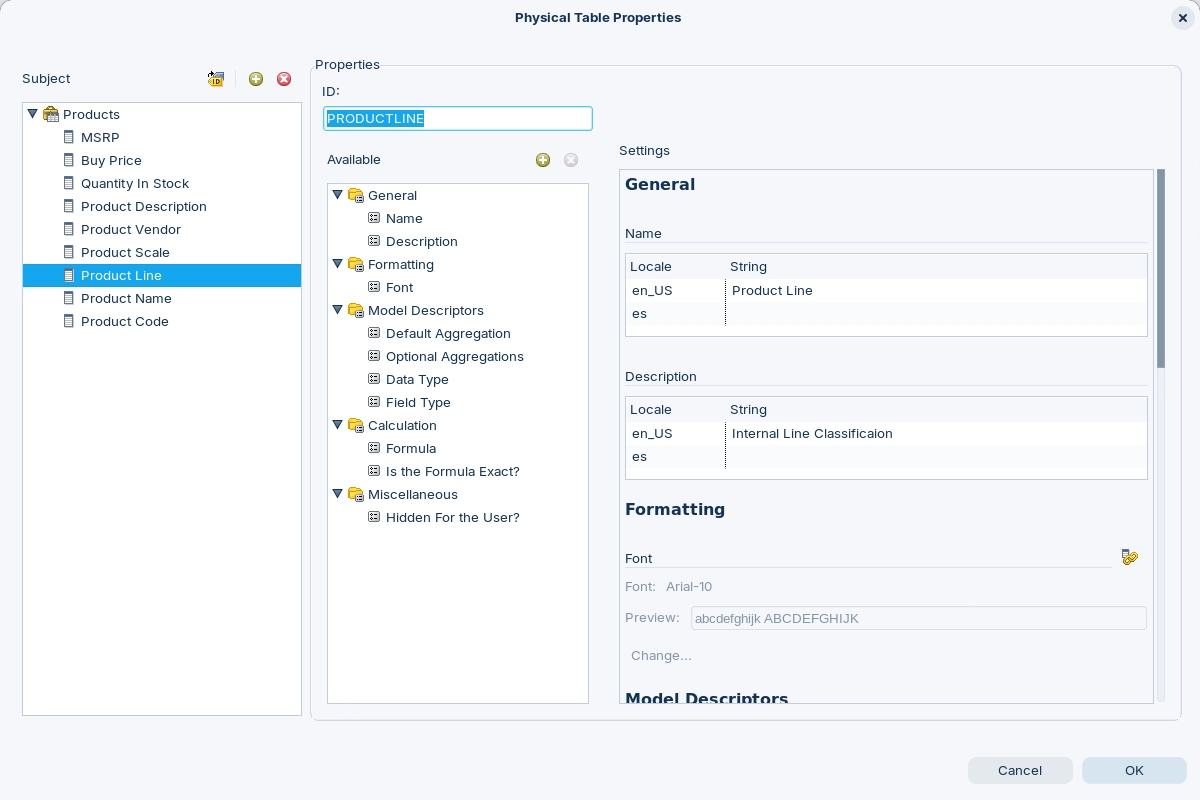Select the Data Type property
The image size is (1200, 800).
pyautogui.click(x=417, y=379)
